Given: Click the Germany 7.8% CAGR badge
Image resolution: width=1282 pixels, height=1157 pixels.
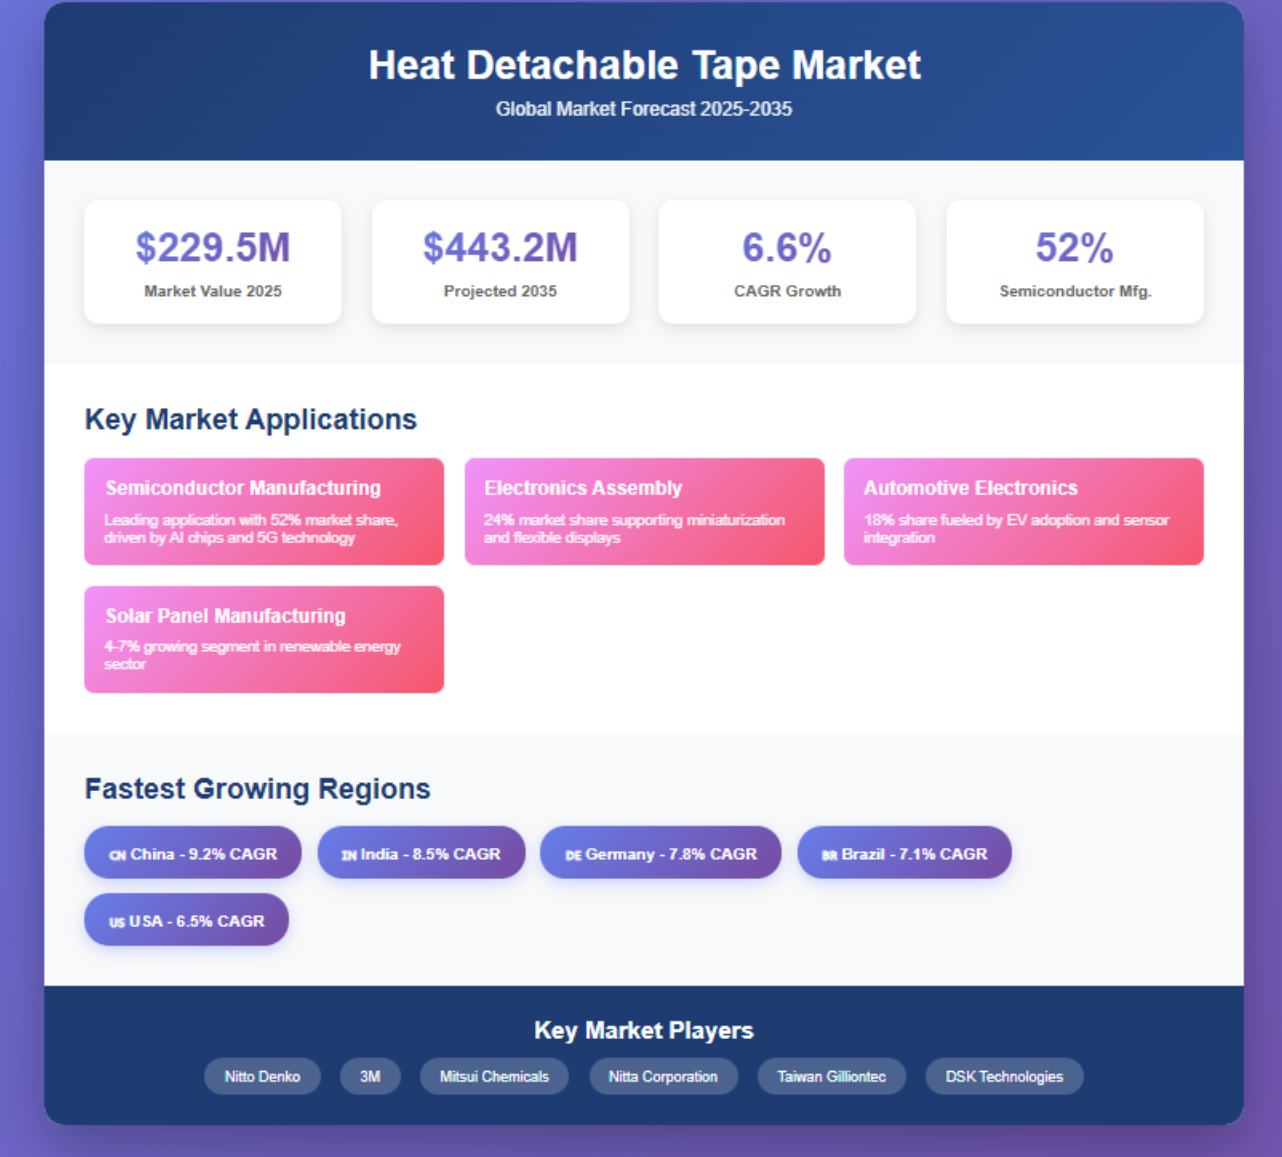Looking at the screenshot, I should [x=660, y=853].
